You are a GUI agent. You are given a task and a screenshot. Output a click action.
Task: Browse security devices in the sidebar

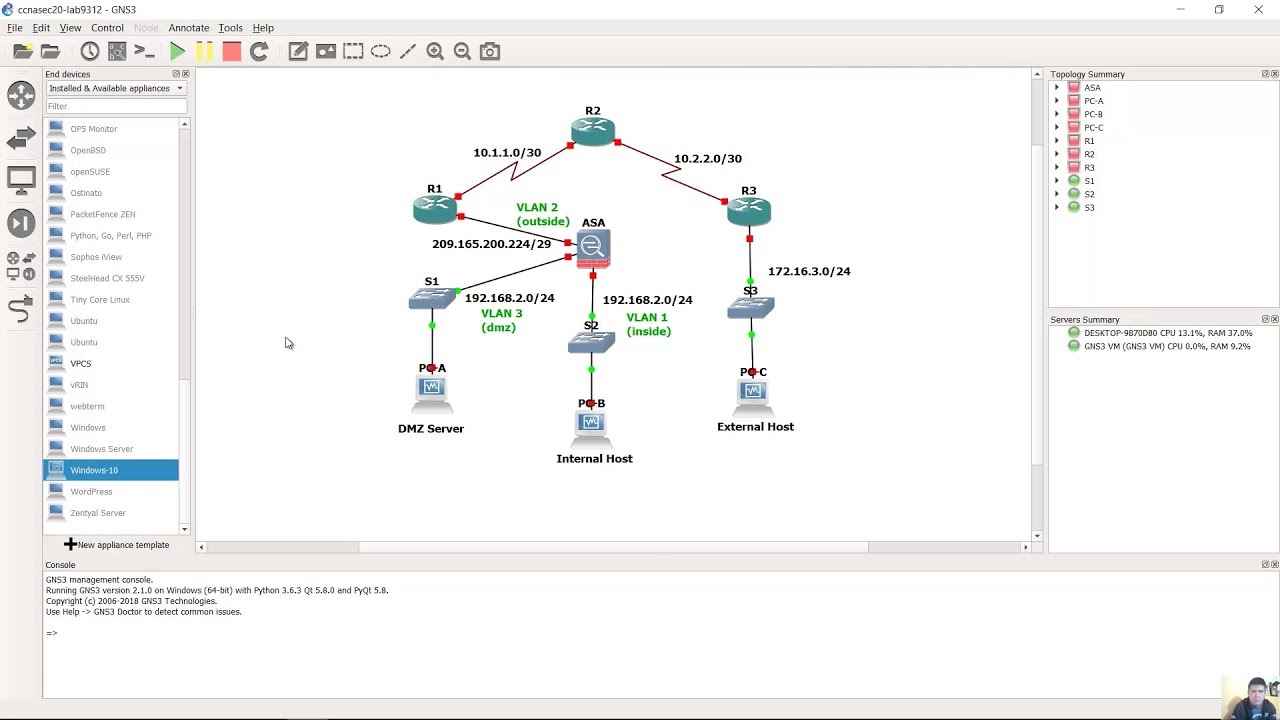[x=21, y=223]
